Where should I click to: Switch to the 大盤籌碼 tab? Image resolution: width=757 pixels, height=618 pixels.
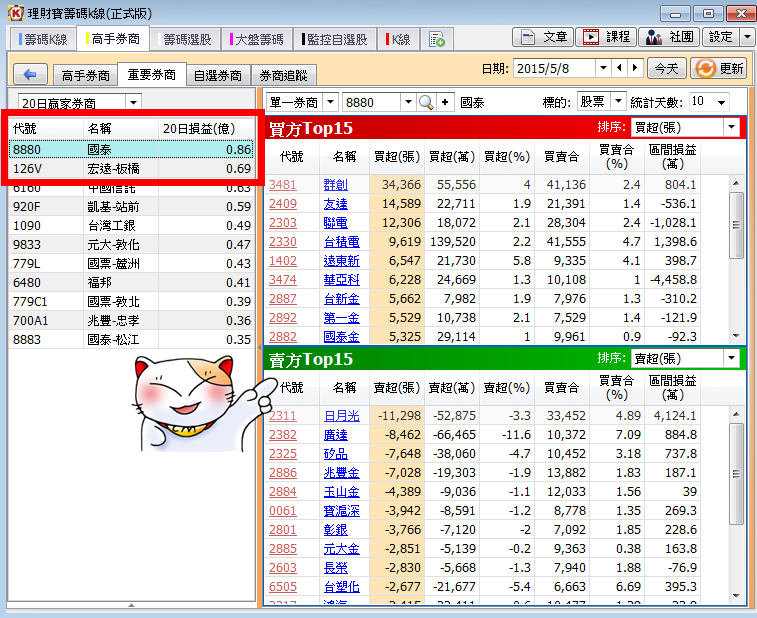(x=257, y=39)
